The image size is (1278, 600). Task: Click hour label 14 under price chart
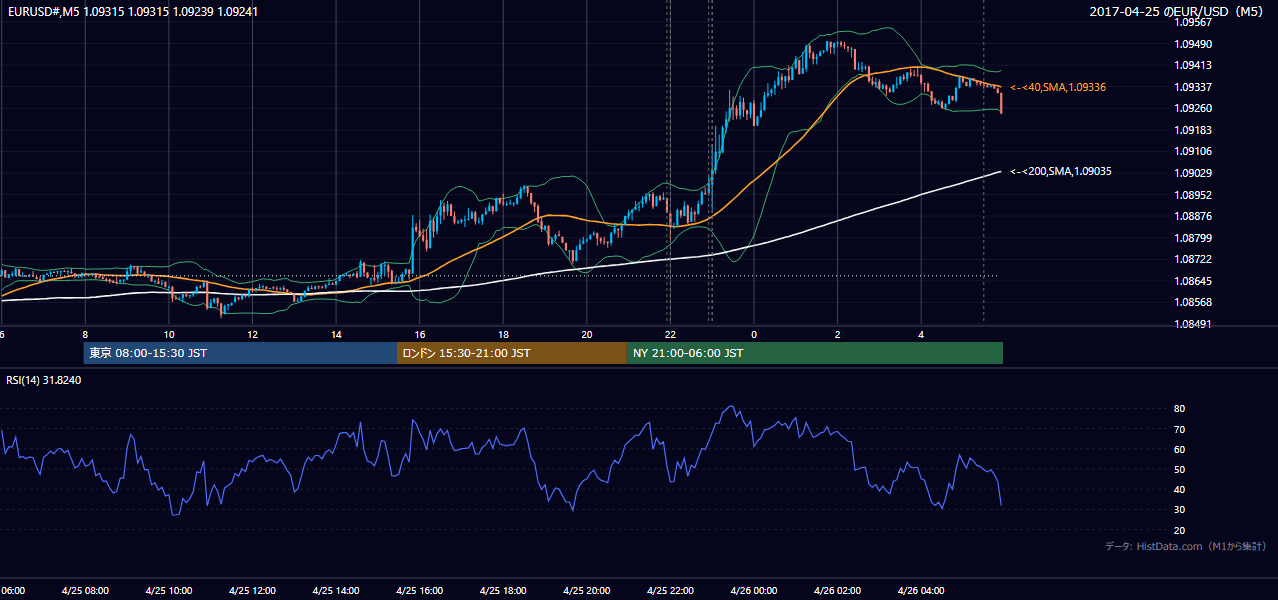[x=336, y=335]
